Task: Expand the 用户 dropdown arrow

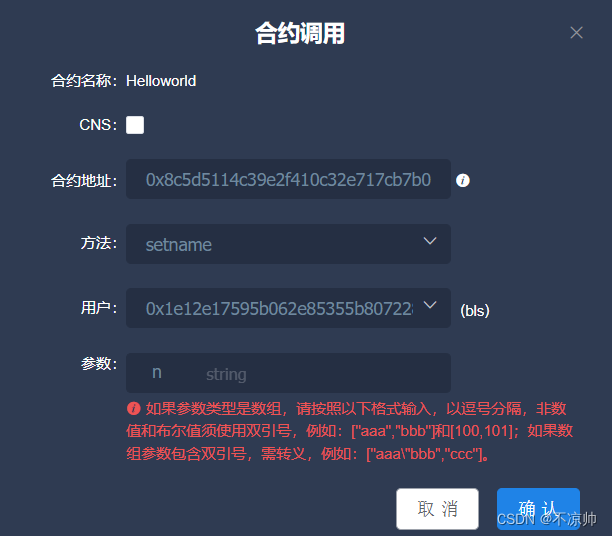Action: 430,305
